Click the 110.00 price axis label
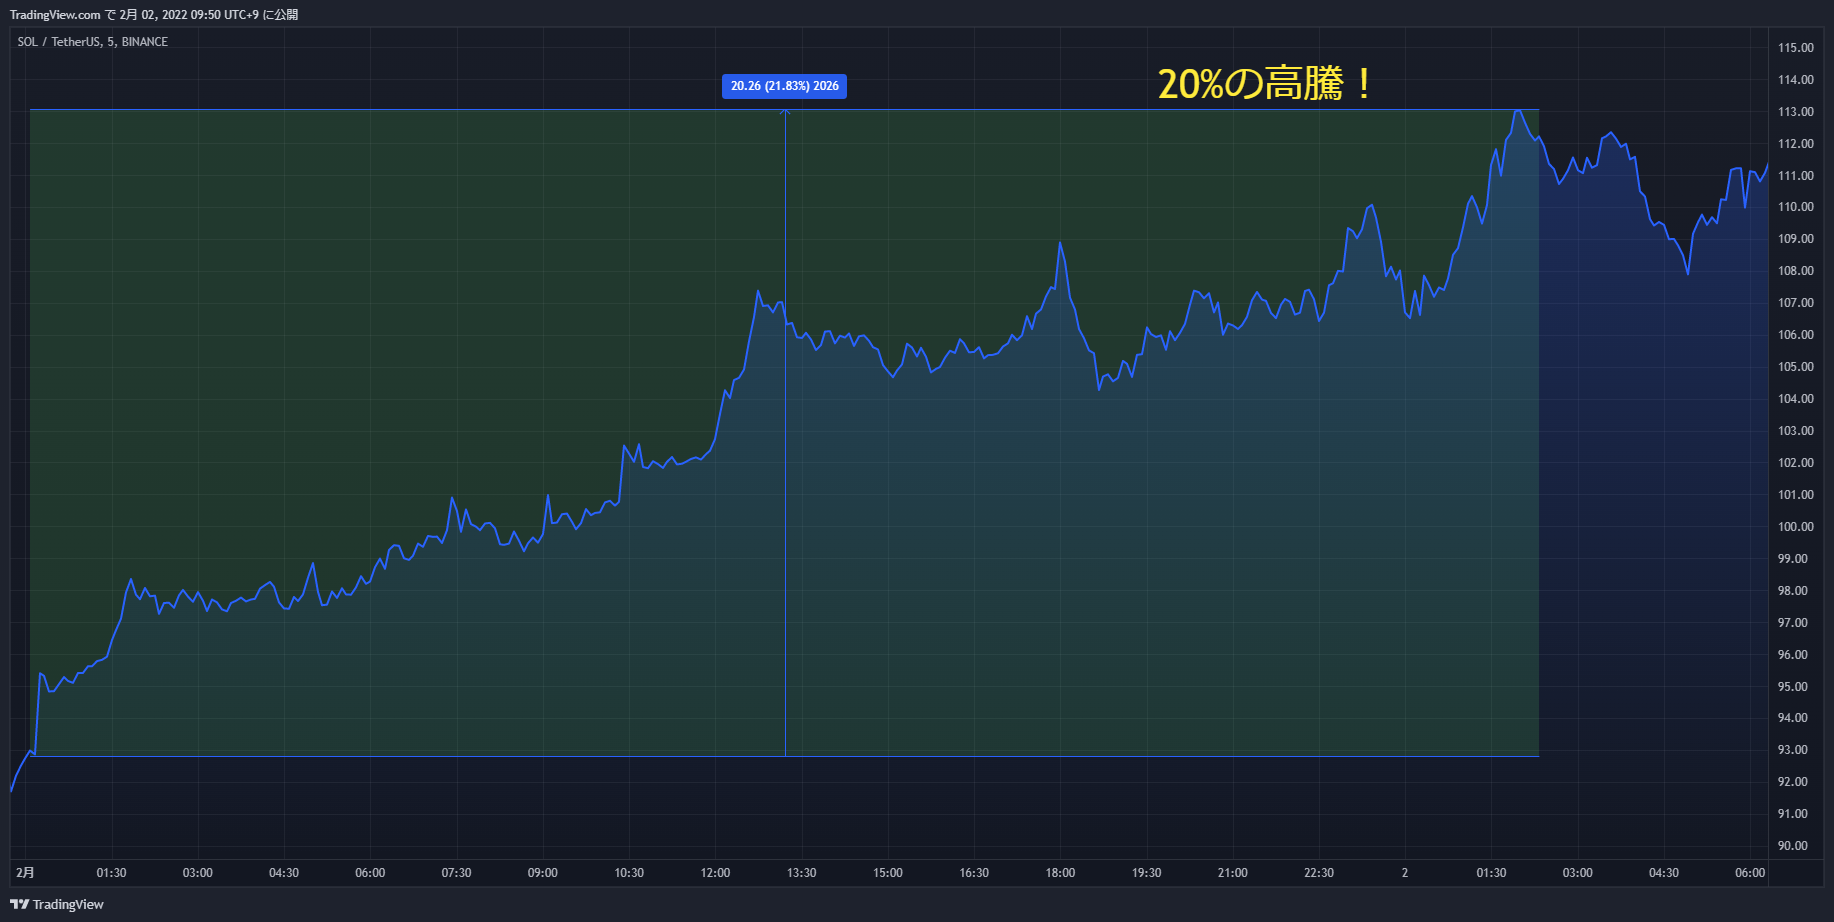This screenshot has width=1834, height=922. (x=1795, y=207)
